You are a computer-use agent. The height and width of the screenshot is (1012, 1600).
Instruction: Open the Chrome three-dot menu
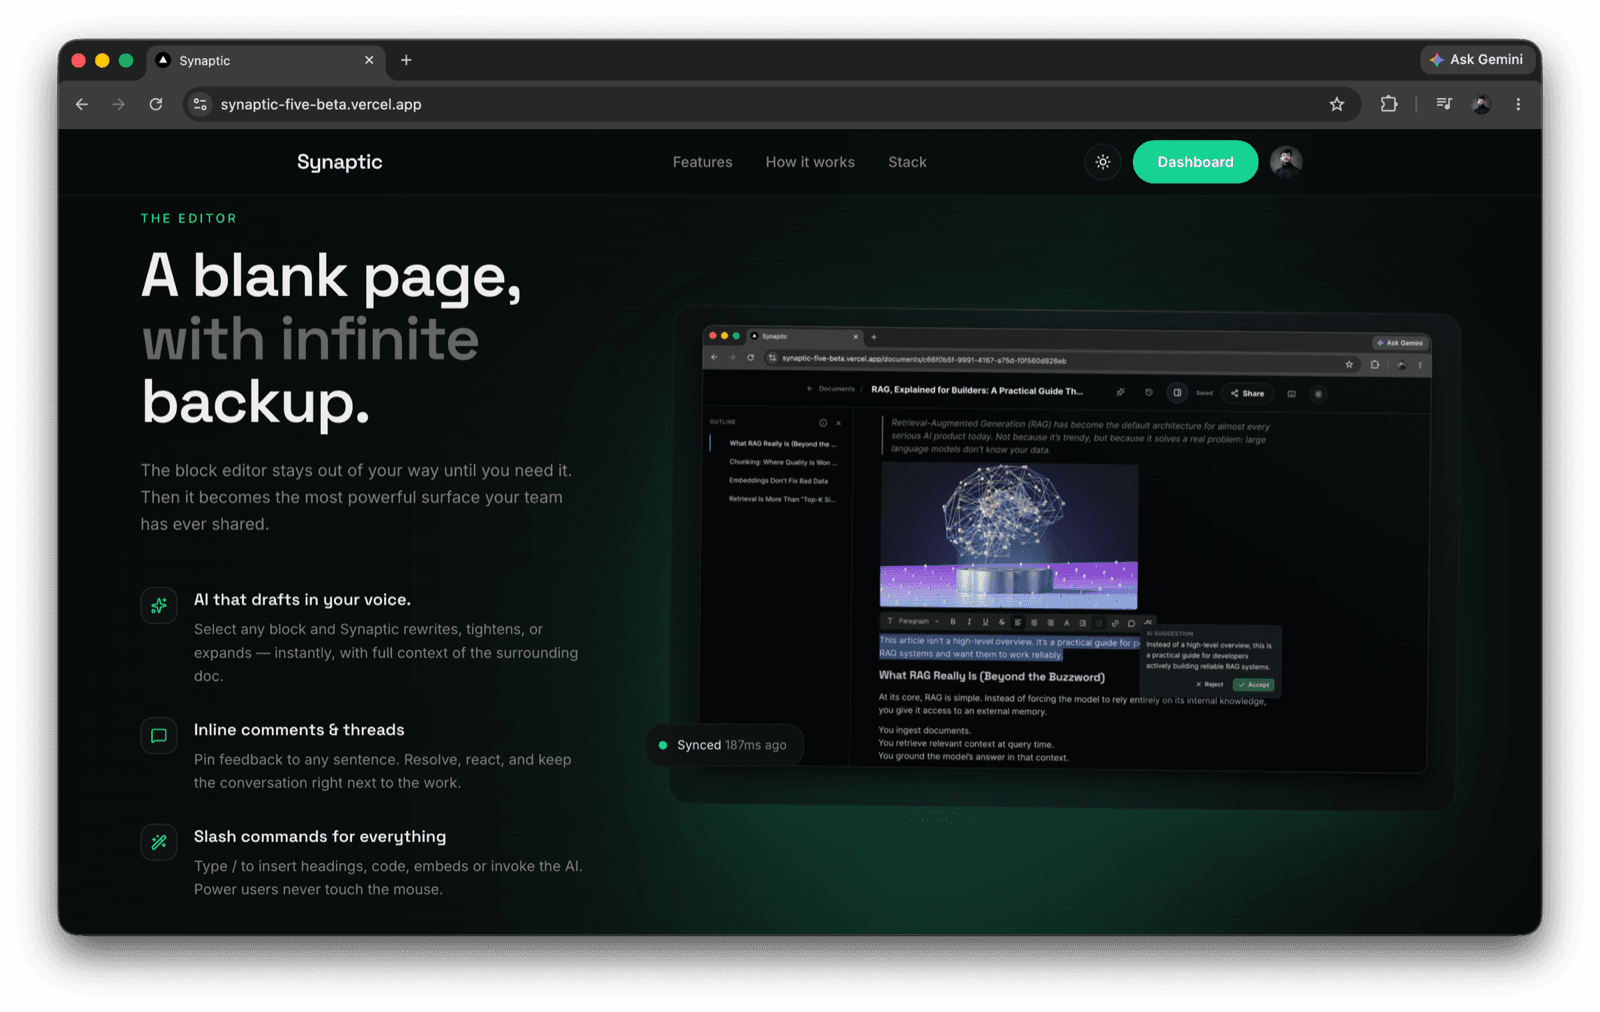pyautogui.click(x=1518, y=104)
